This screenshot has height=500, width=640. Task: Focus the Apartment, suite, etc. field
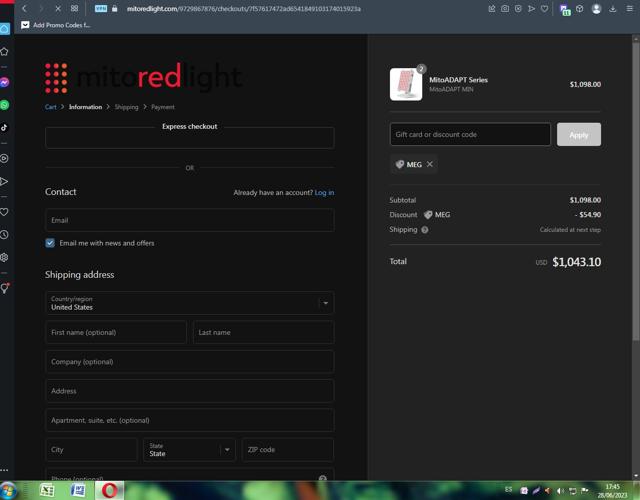click(x=190, y=420)
